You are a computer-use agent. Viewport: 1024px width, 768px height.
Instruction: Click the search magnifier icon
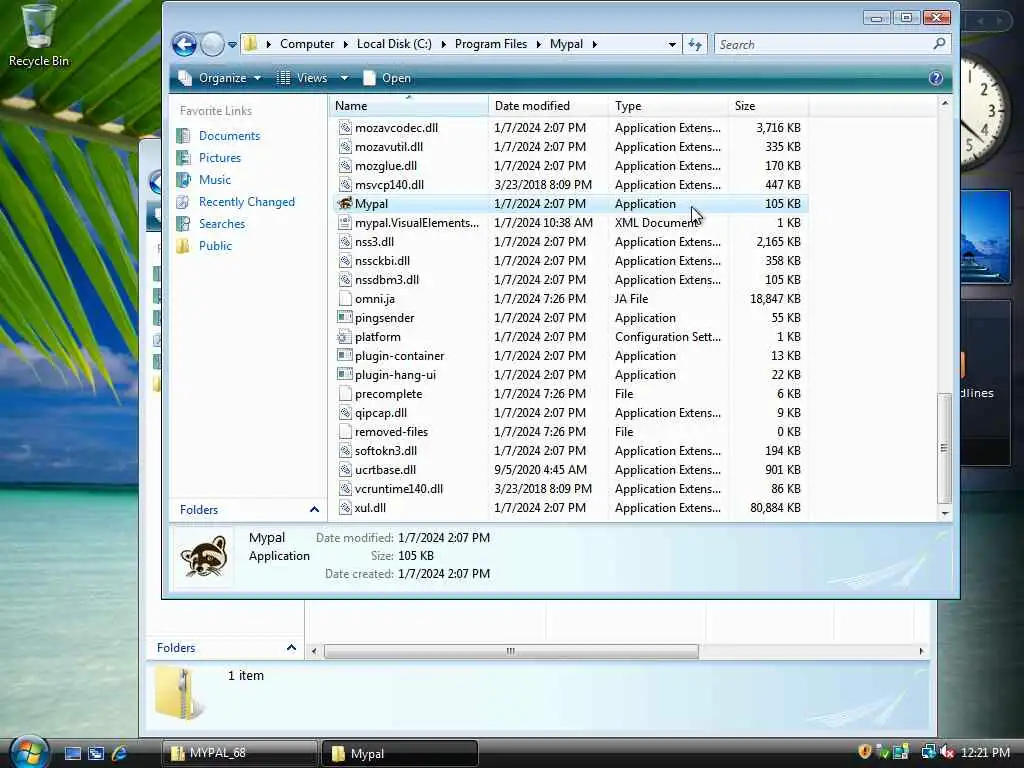(x=939, y=44)
